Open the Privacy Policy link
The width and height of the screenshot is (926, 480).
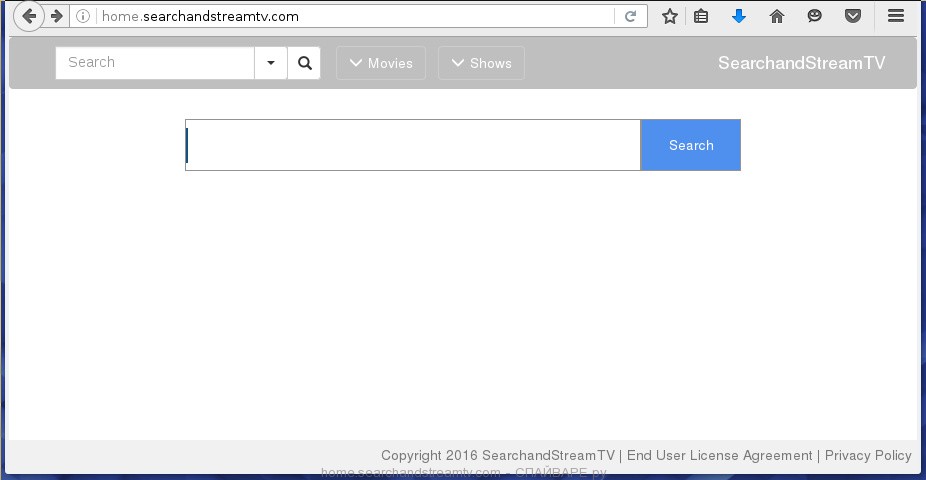[x=868, y=455]
